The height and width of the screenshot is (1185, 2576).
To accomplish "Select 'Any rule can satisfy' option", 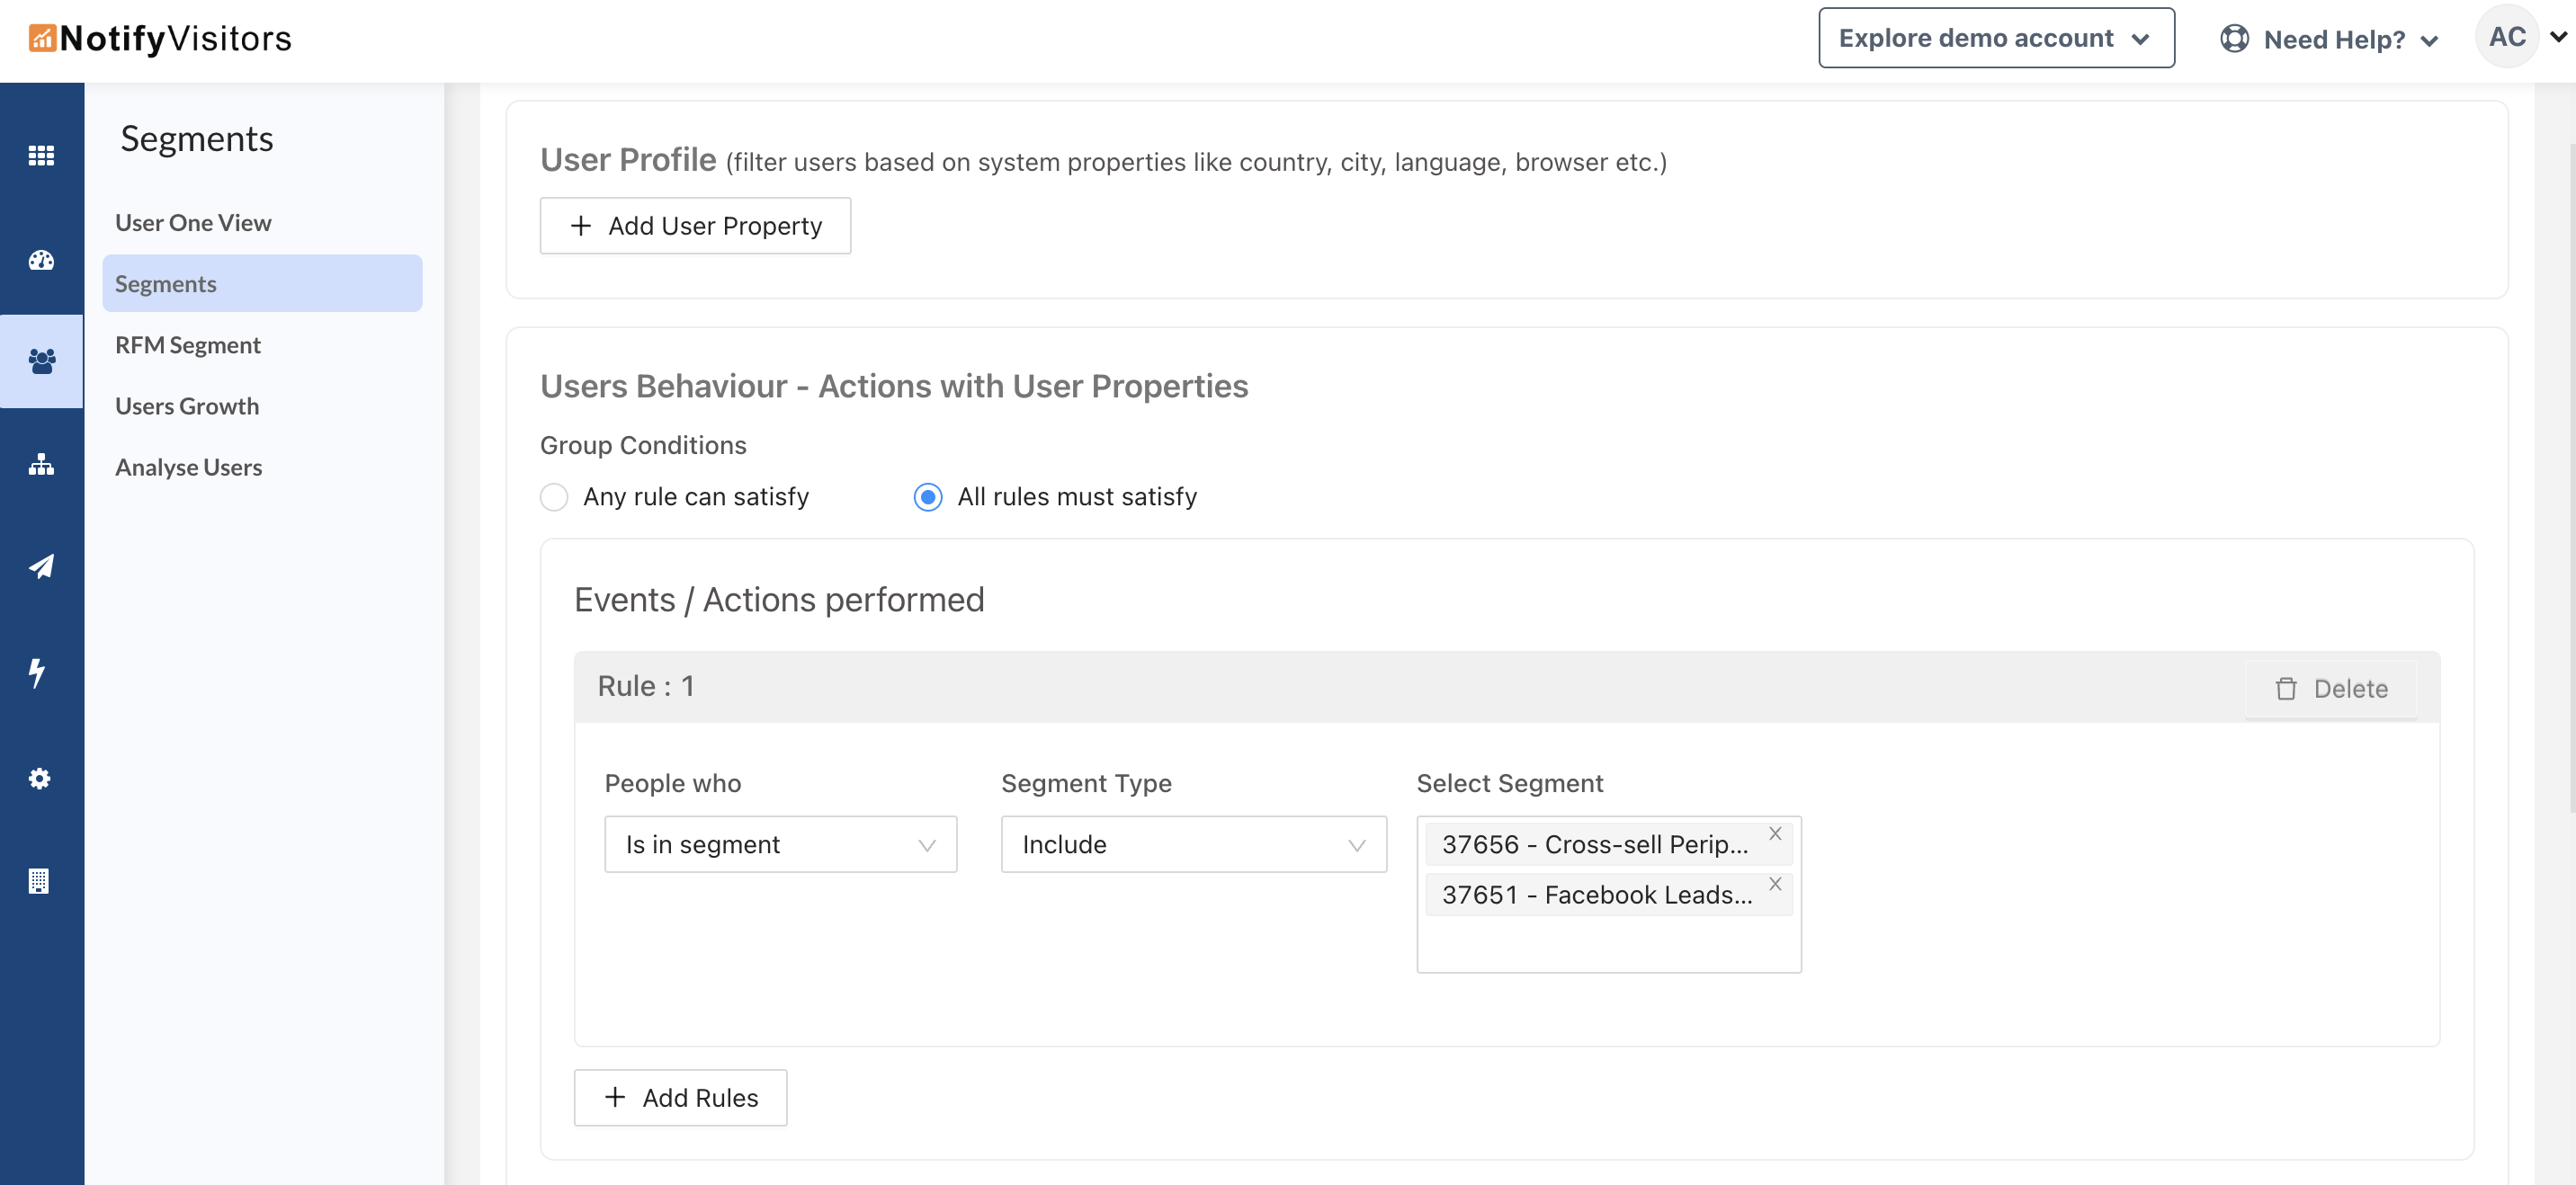I will coord(554,497).
